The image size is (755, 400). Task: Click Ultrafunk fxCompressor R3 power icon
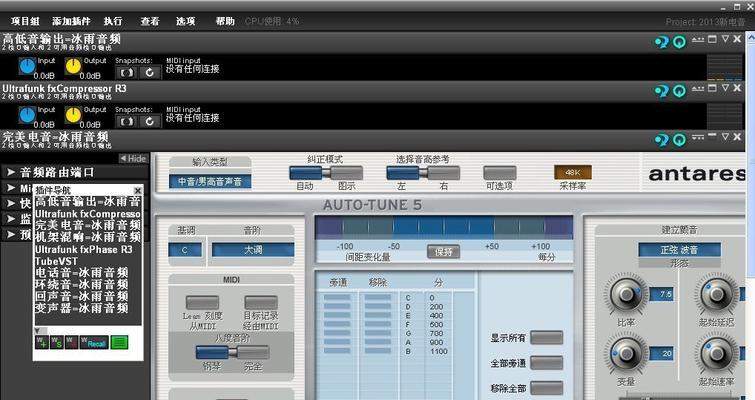tap(679, 91)
